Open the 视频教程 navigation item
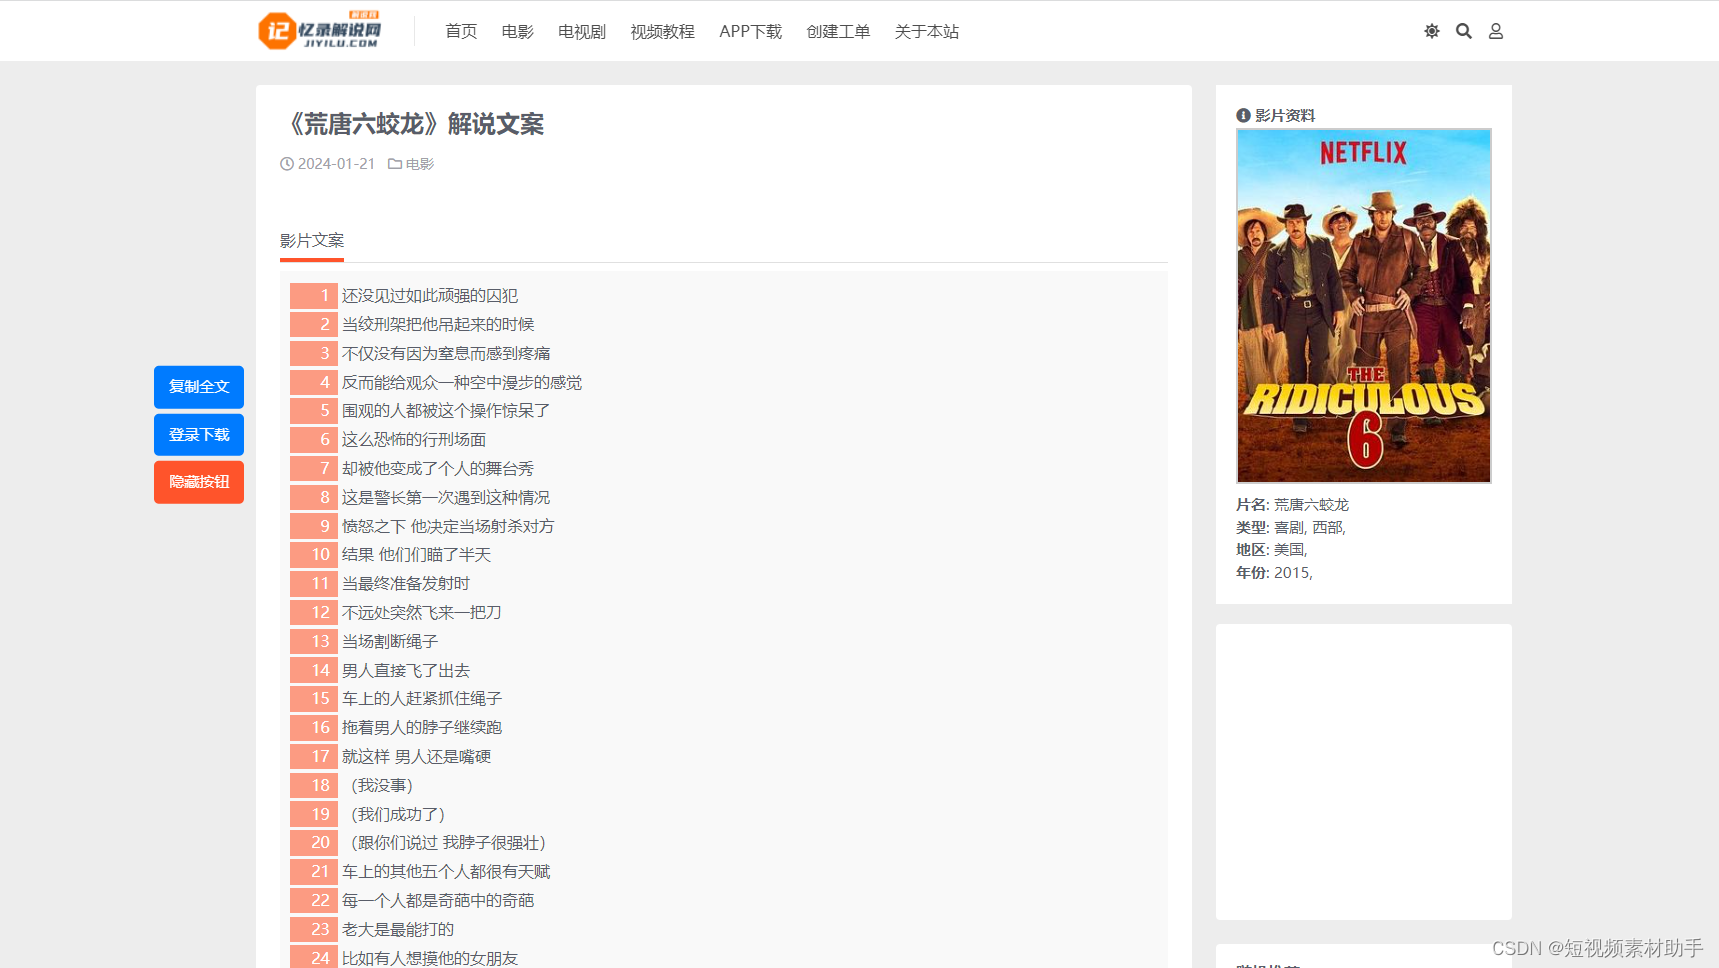The image size is (1719, 968). point(662,31)
